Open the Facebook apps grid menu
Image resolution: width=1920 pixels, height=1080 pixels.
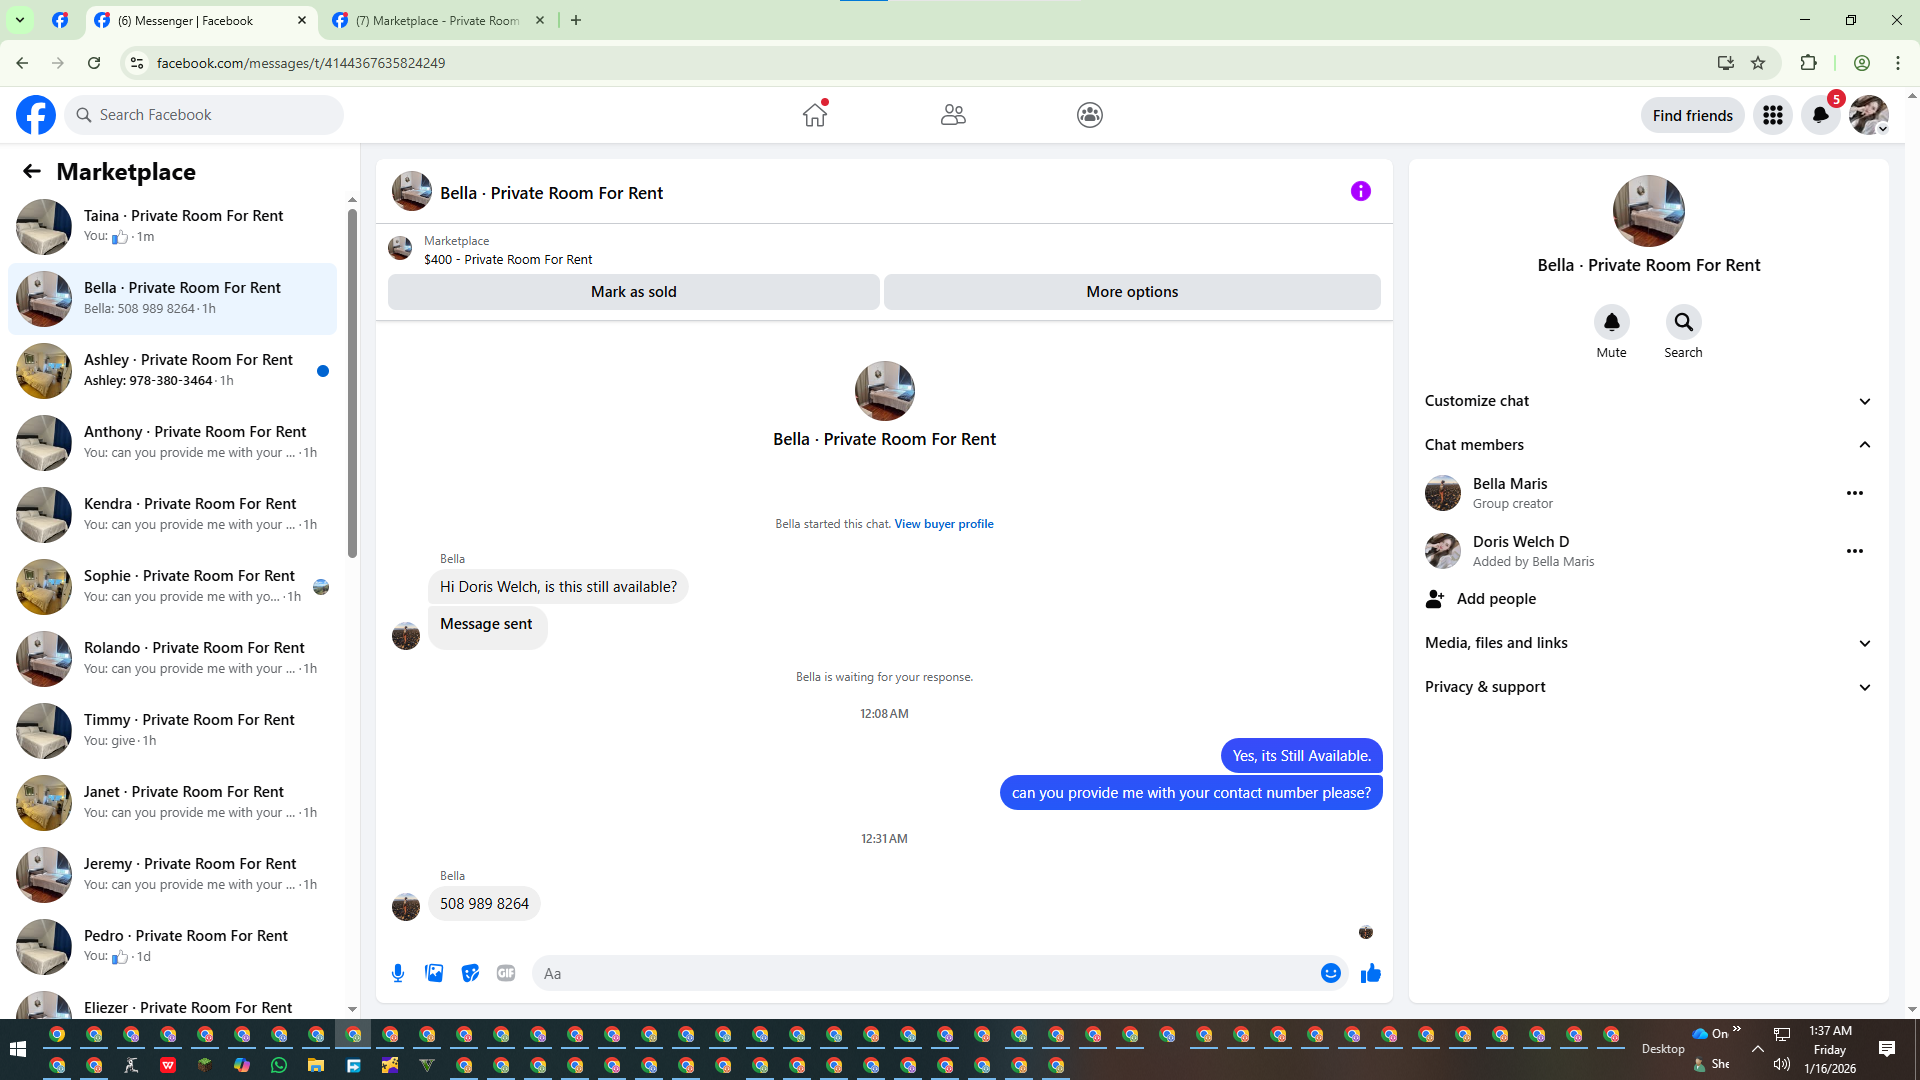tap(1772, 115)
